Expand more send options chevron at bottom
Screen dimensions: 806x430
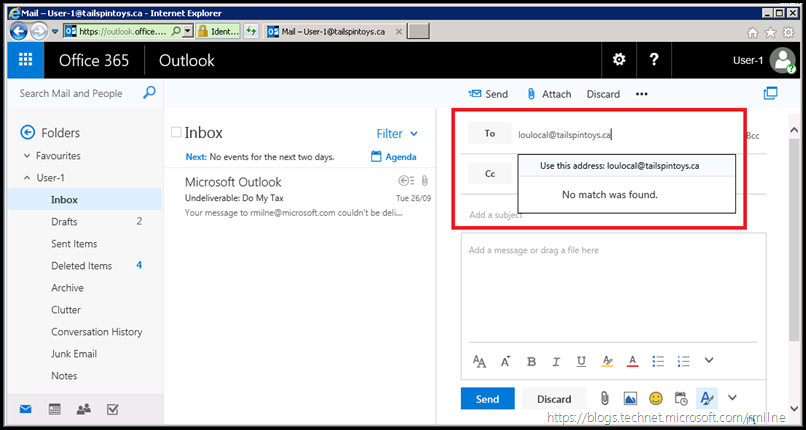tap(732, 397)
